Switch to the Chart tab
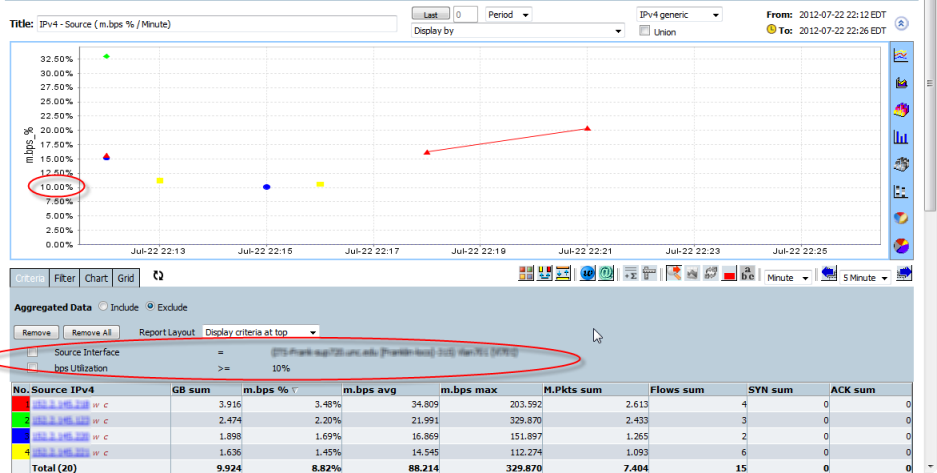 coord(96,278)
